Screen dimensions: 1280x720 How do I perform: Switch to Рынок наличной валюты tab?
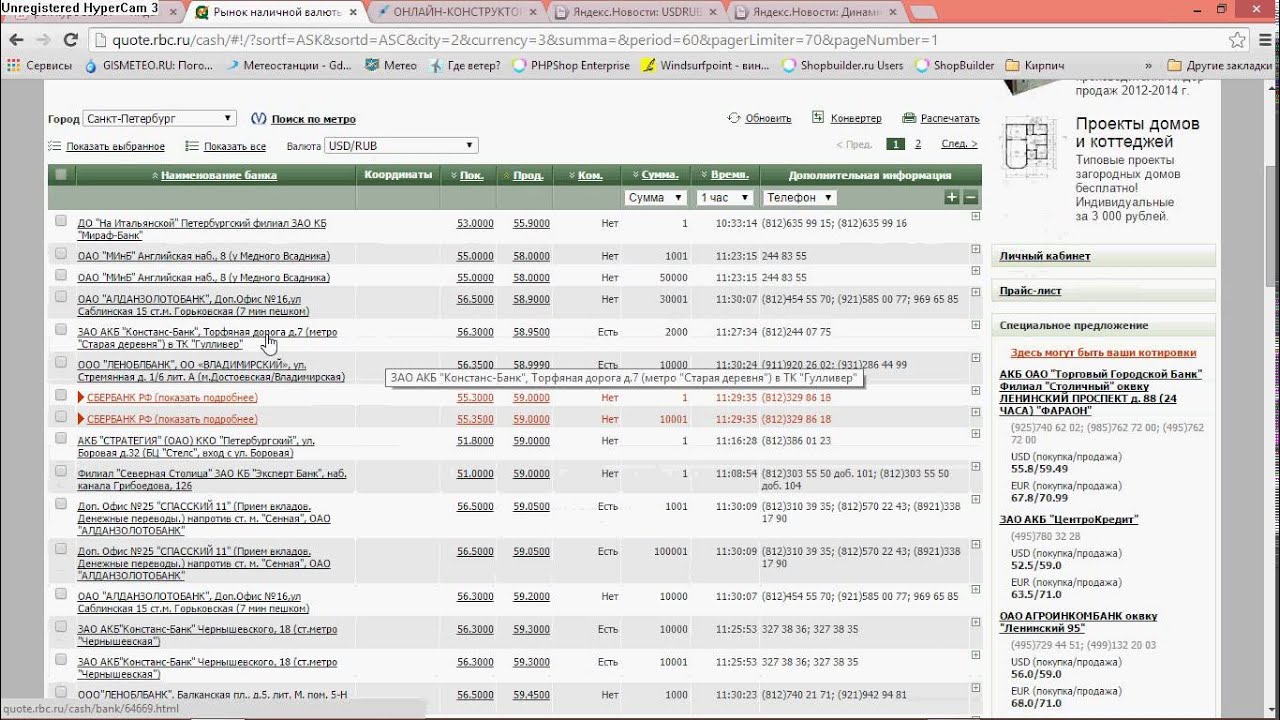276,12
